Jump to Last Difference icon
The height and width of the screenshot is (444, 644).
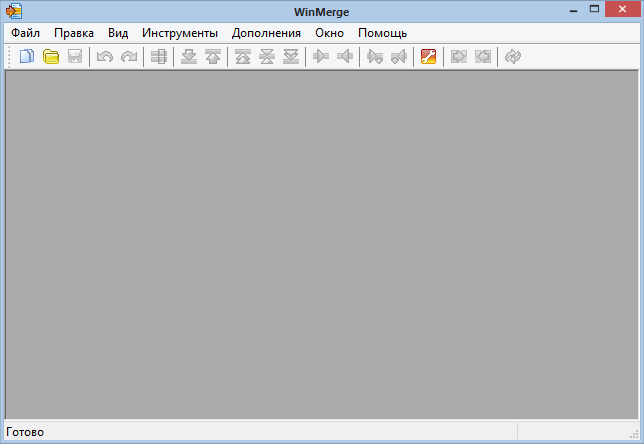[x=291, y=56]
